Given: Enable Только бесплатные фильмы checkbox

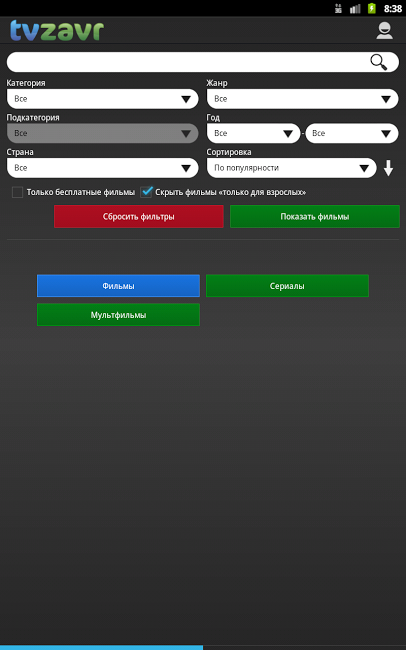Looking at the screenshot, I should 17,192.
